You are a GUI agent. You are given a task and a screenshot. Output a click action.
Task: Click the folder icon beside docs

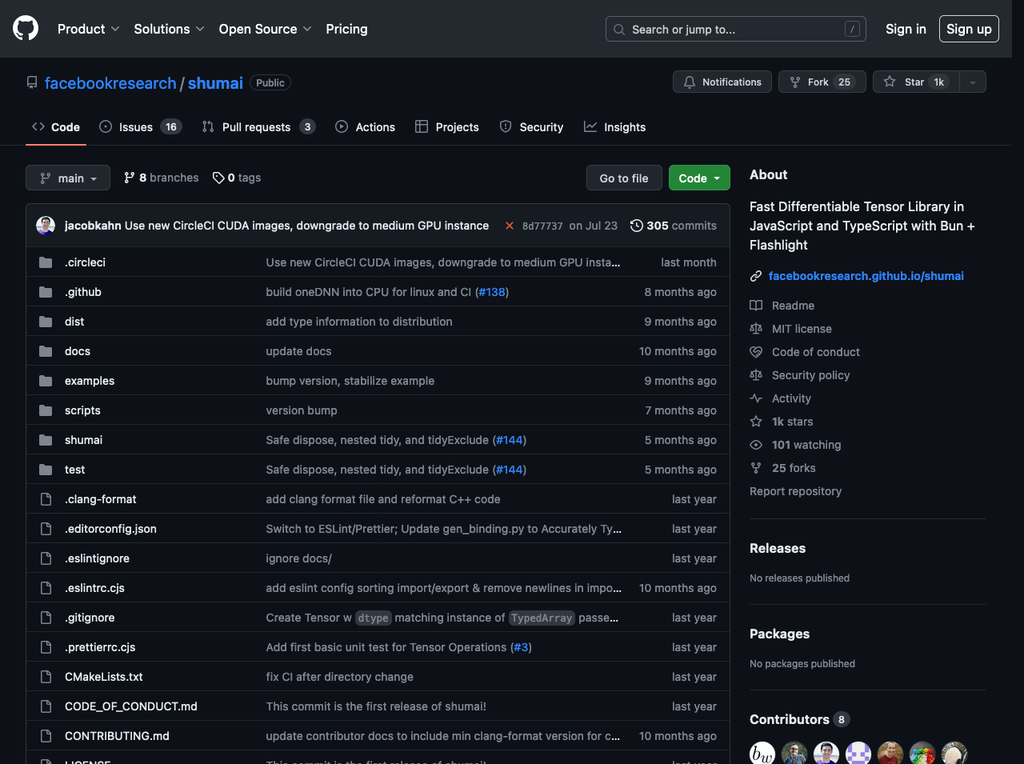[46, 351]
